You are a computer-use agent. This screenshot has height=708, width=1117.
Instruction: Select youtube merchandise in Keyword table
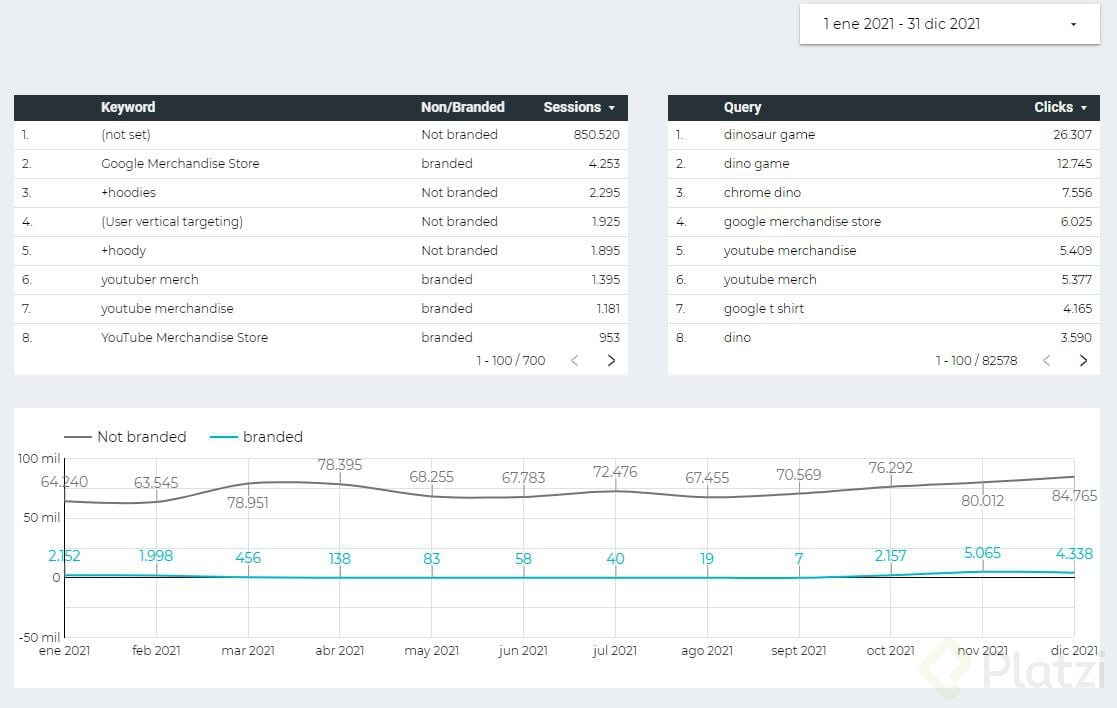click(x=167, y=308)
